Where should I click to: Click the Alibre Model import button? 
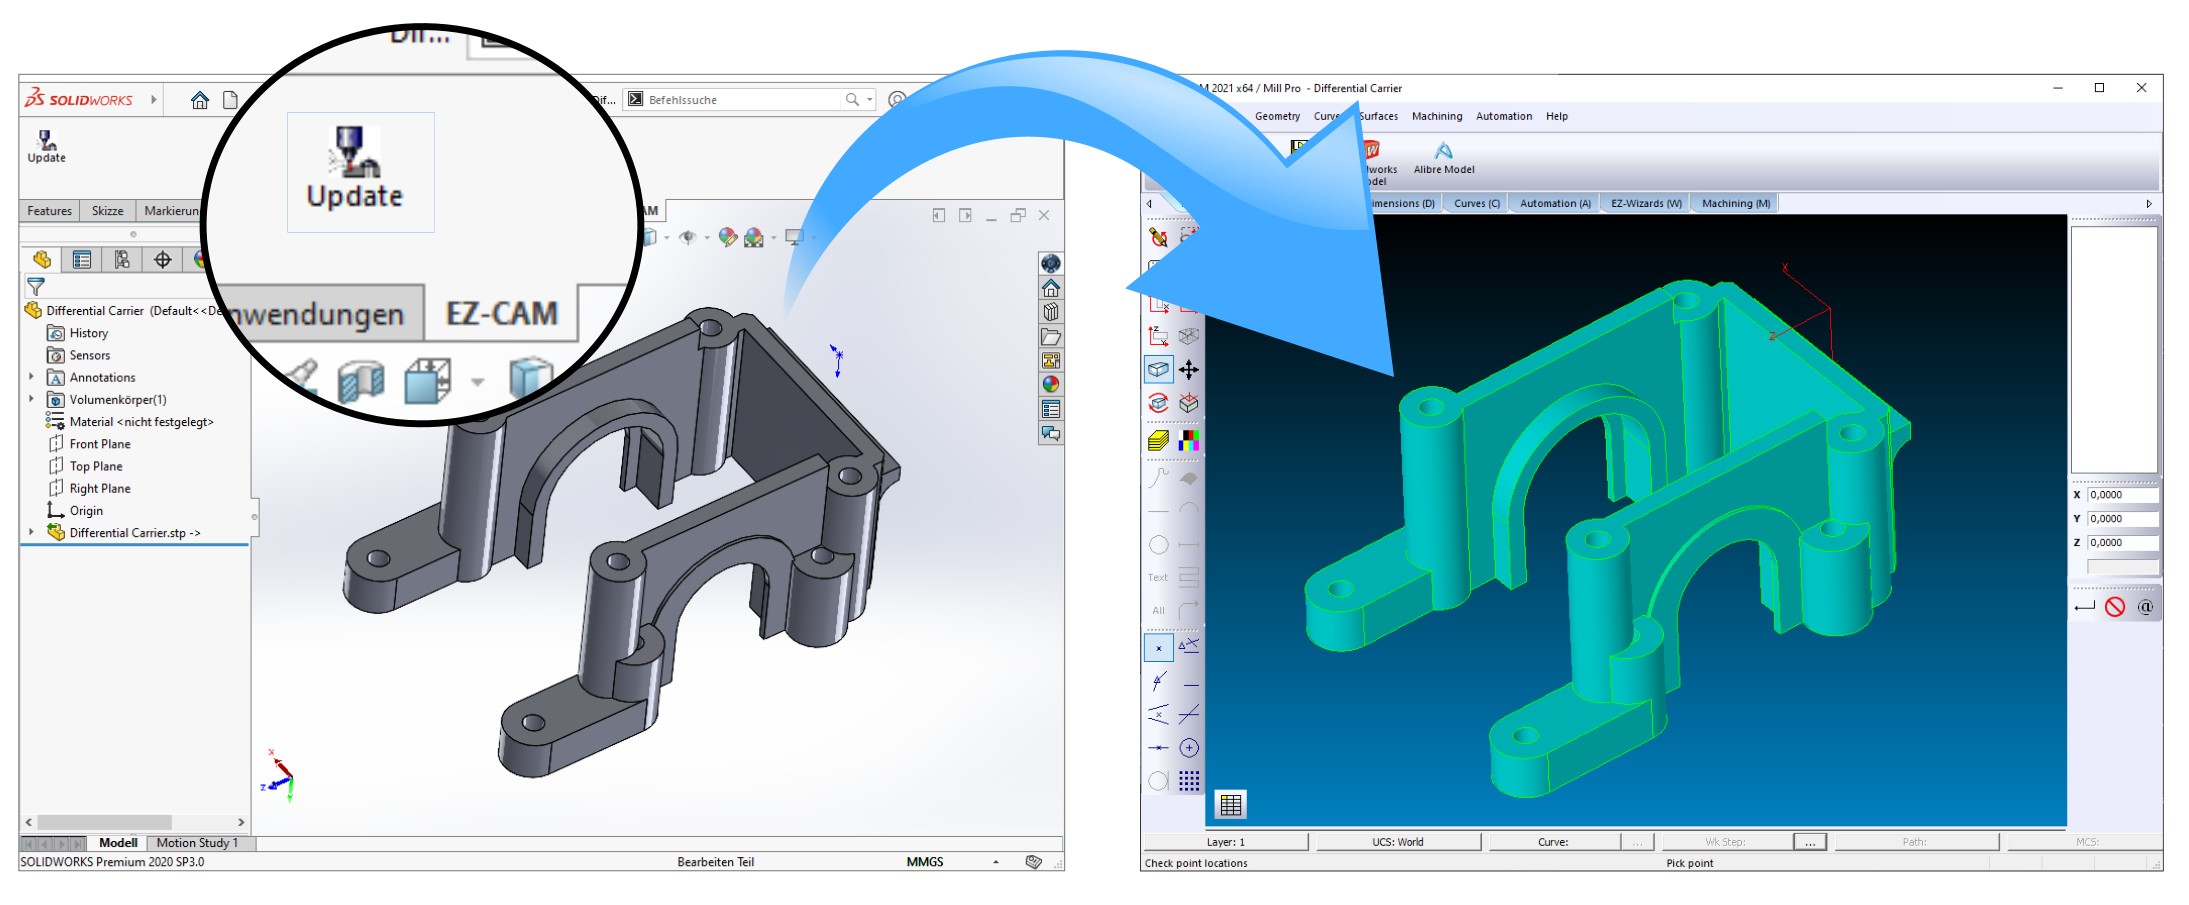coord(1443,158)
